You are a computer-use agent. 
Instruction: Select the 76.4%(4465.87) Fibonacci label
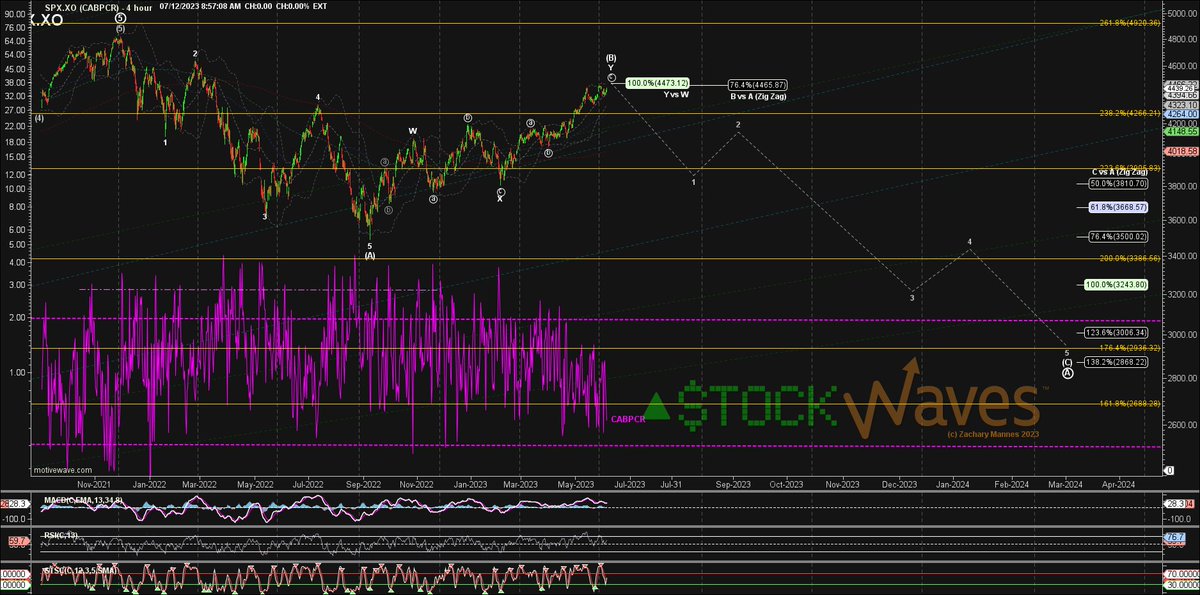tap(757, 84)
